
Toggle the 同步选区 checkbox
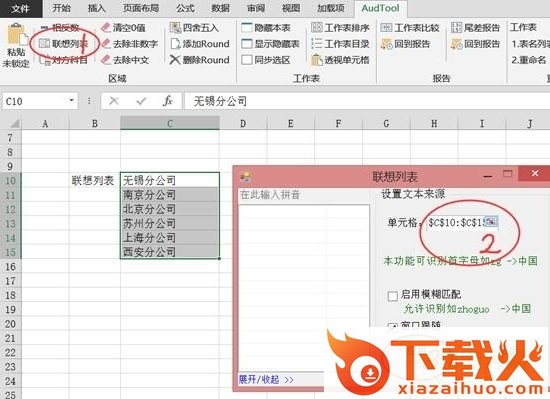point(247,60)
